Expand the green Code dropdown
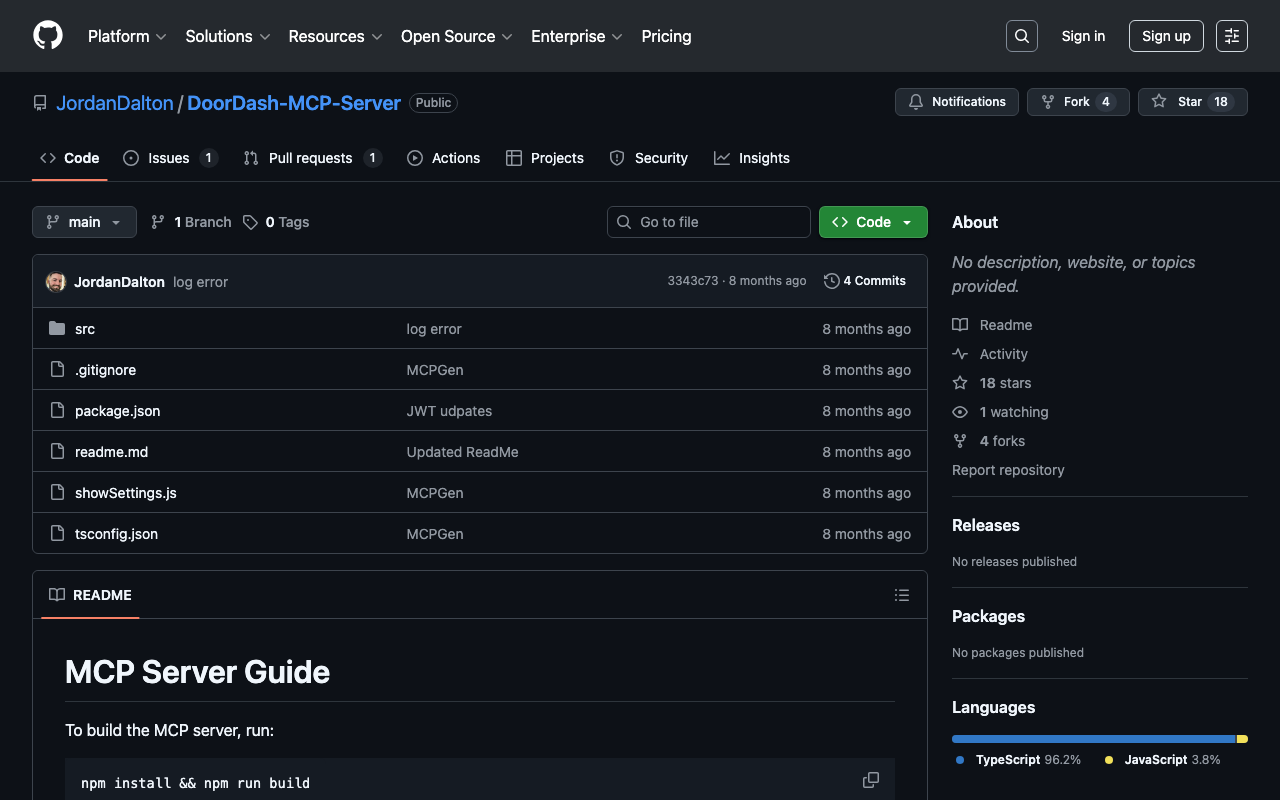 [x=872, y=222]
